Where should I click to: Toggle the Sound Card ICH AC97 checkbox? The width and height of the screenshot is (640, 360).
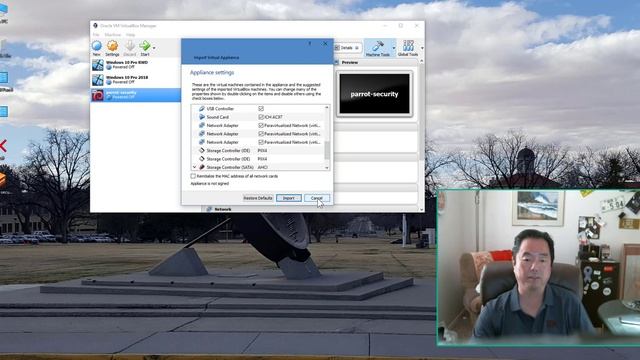click(x=261, y=117)
